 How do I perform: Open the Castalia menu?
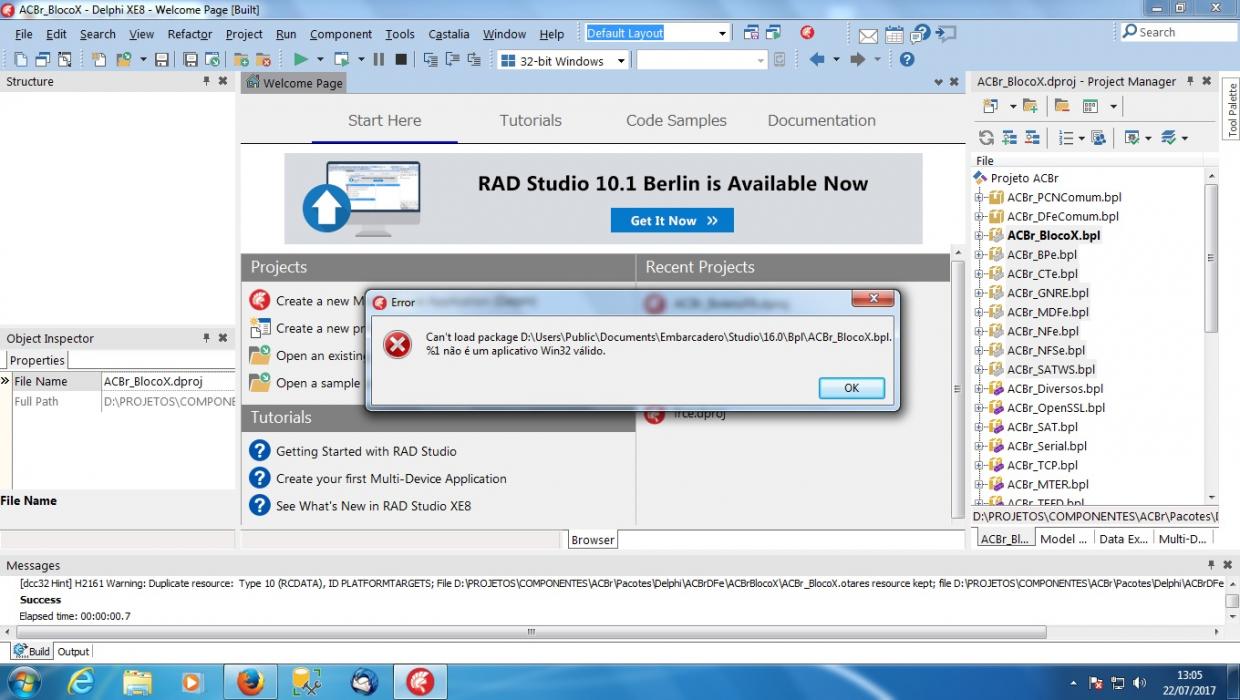click(449, 34)
